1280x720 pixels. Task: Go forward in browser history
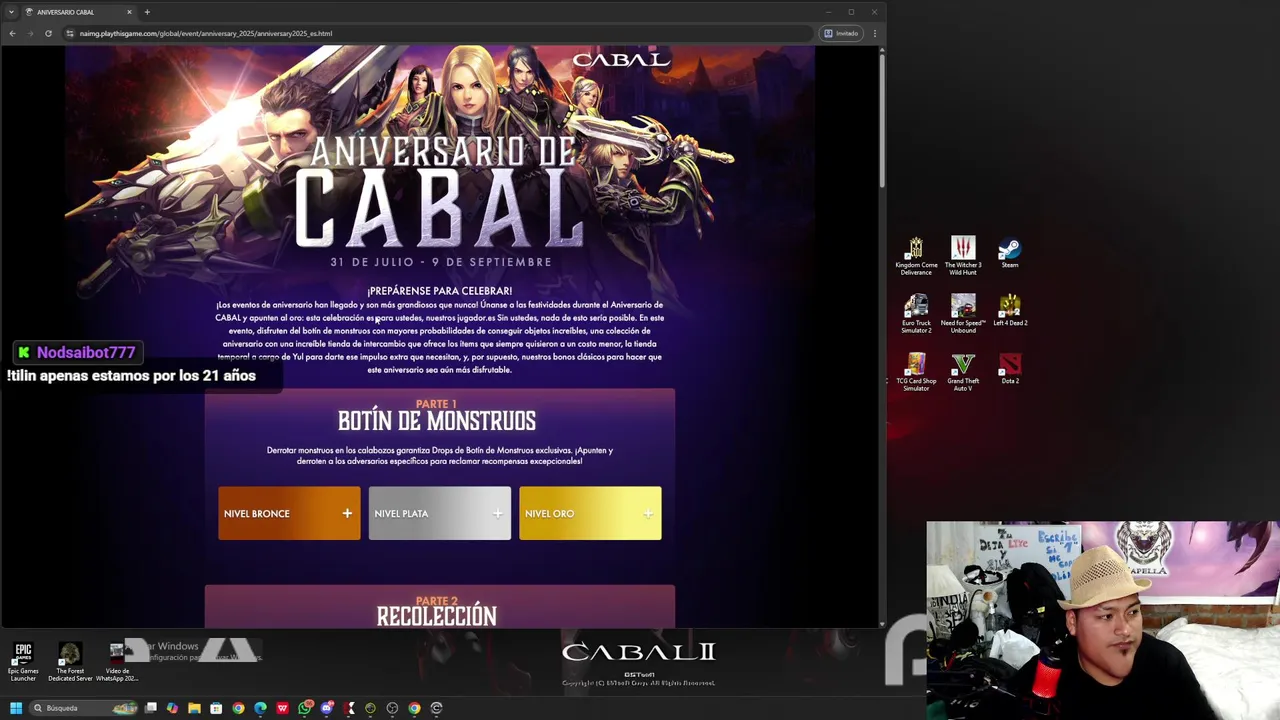[30, 33]
